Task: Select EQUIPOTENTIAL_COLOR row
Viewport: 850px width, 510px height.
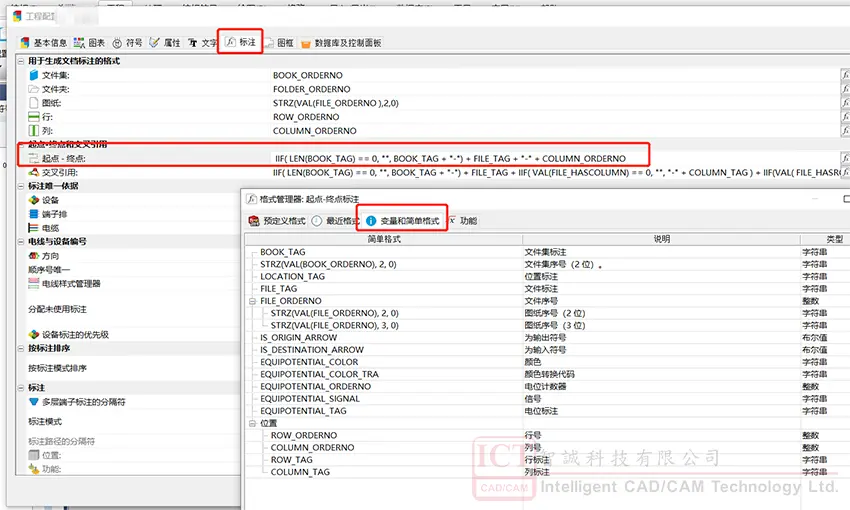Action: [x=309, y=362]
